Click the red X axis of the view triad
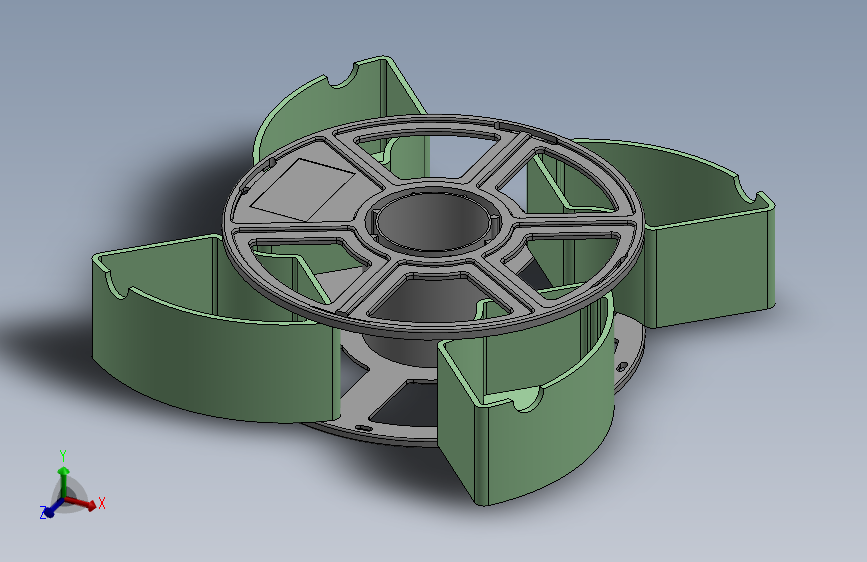867x562 pixels. (x=82, y=503)
